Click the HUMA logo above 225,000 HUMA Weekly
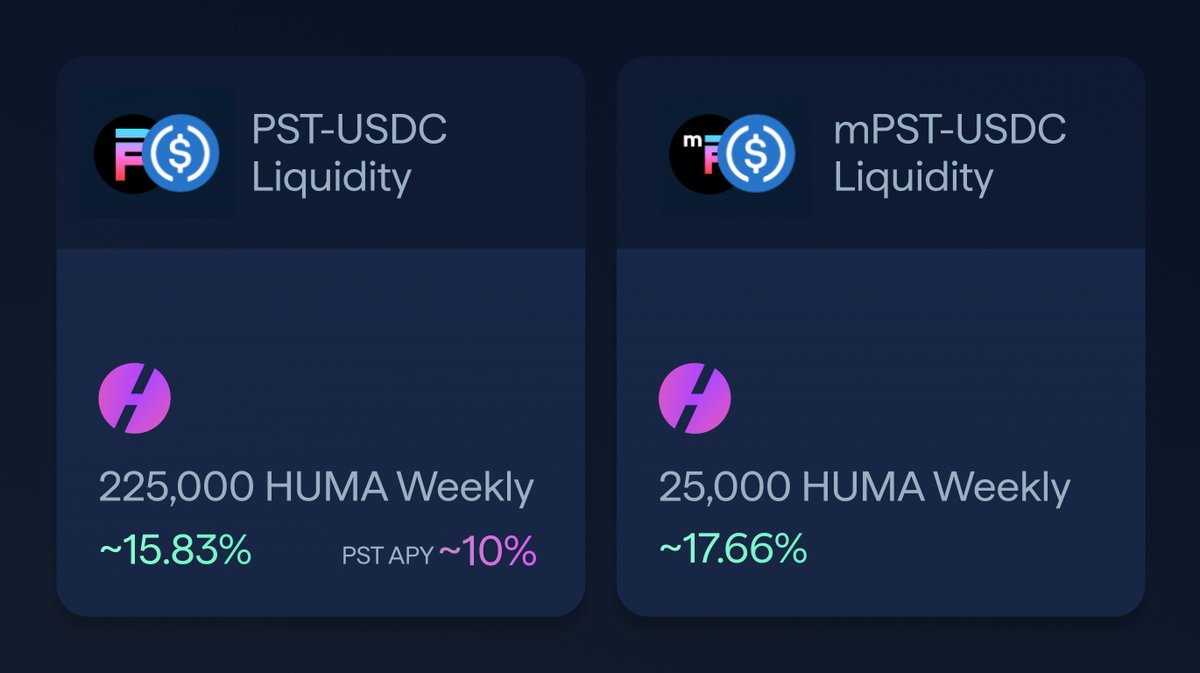The image size is (1200, 673). [134, 398]
